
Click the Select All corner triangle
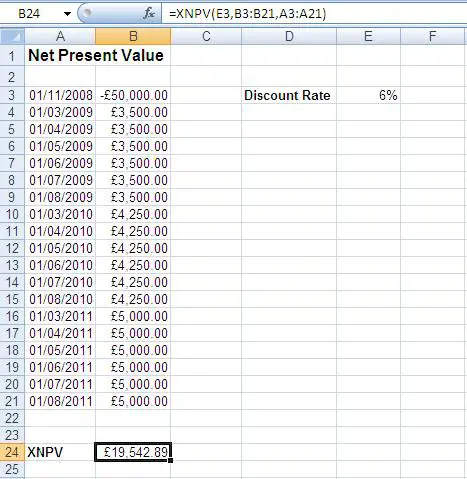pyautogui.click(x=12, y=36)
